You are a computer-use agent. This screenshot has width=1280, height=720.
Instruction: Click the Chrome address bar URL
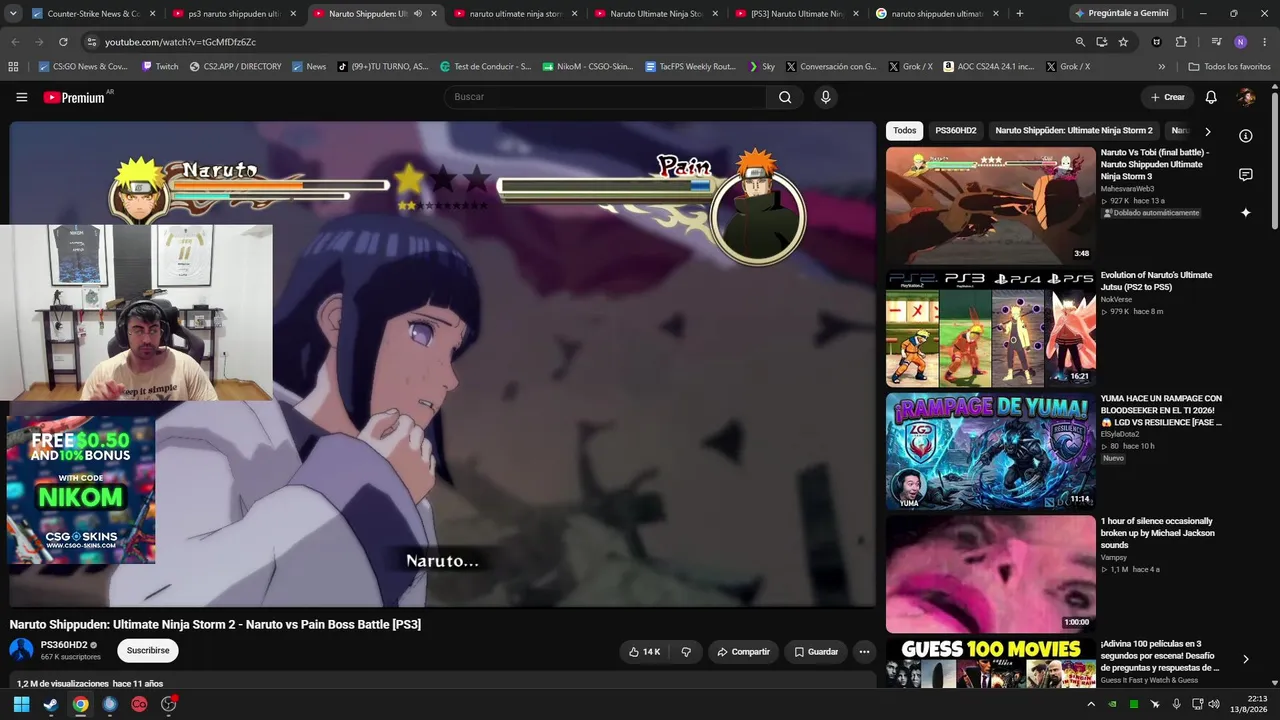click(x=181, y=42)
